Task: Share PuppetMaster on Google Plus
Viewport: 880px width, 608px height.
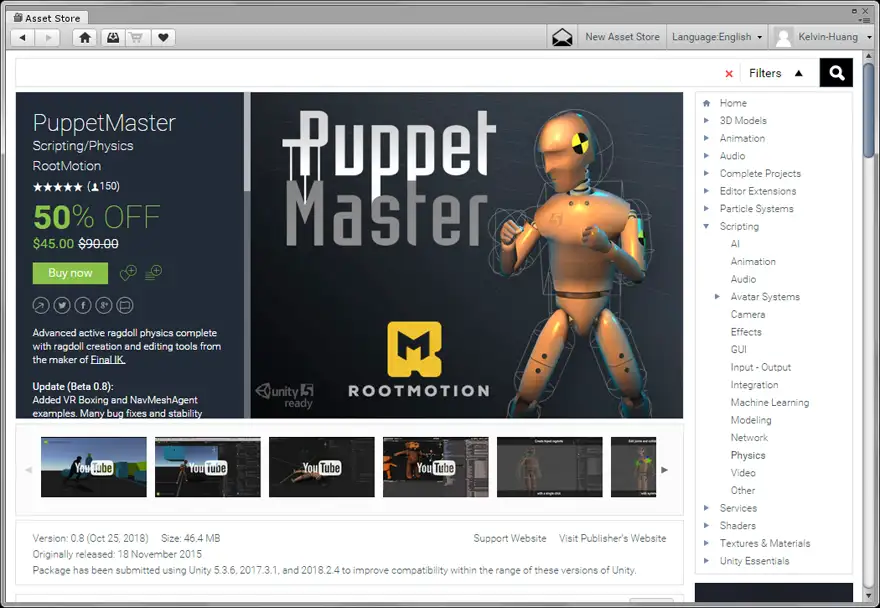Action: (x=104, y=305)
